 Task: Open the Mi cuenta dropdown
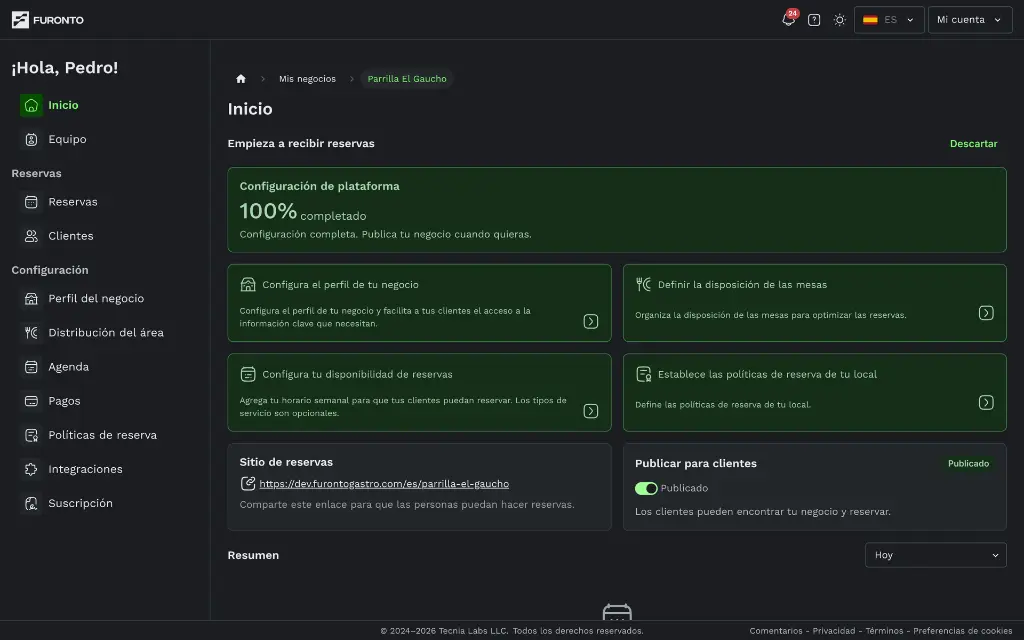pos(970,20)
